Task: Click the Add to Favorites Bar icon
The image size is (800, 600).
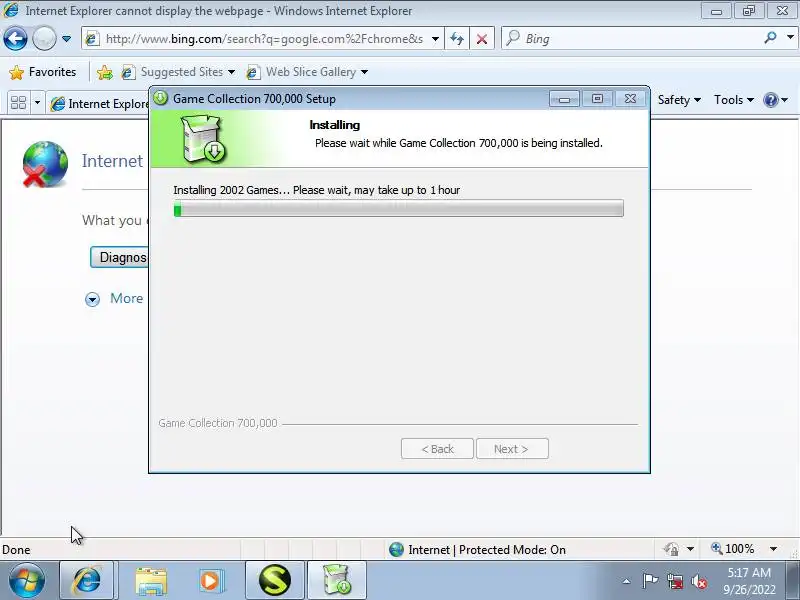Action: click(105, 72)
